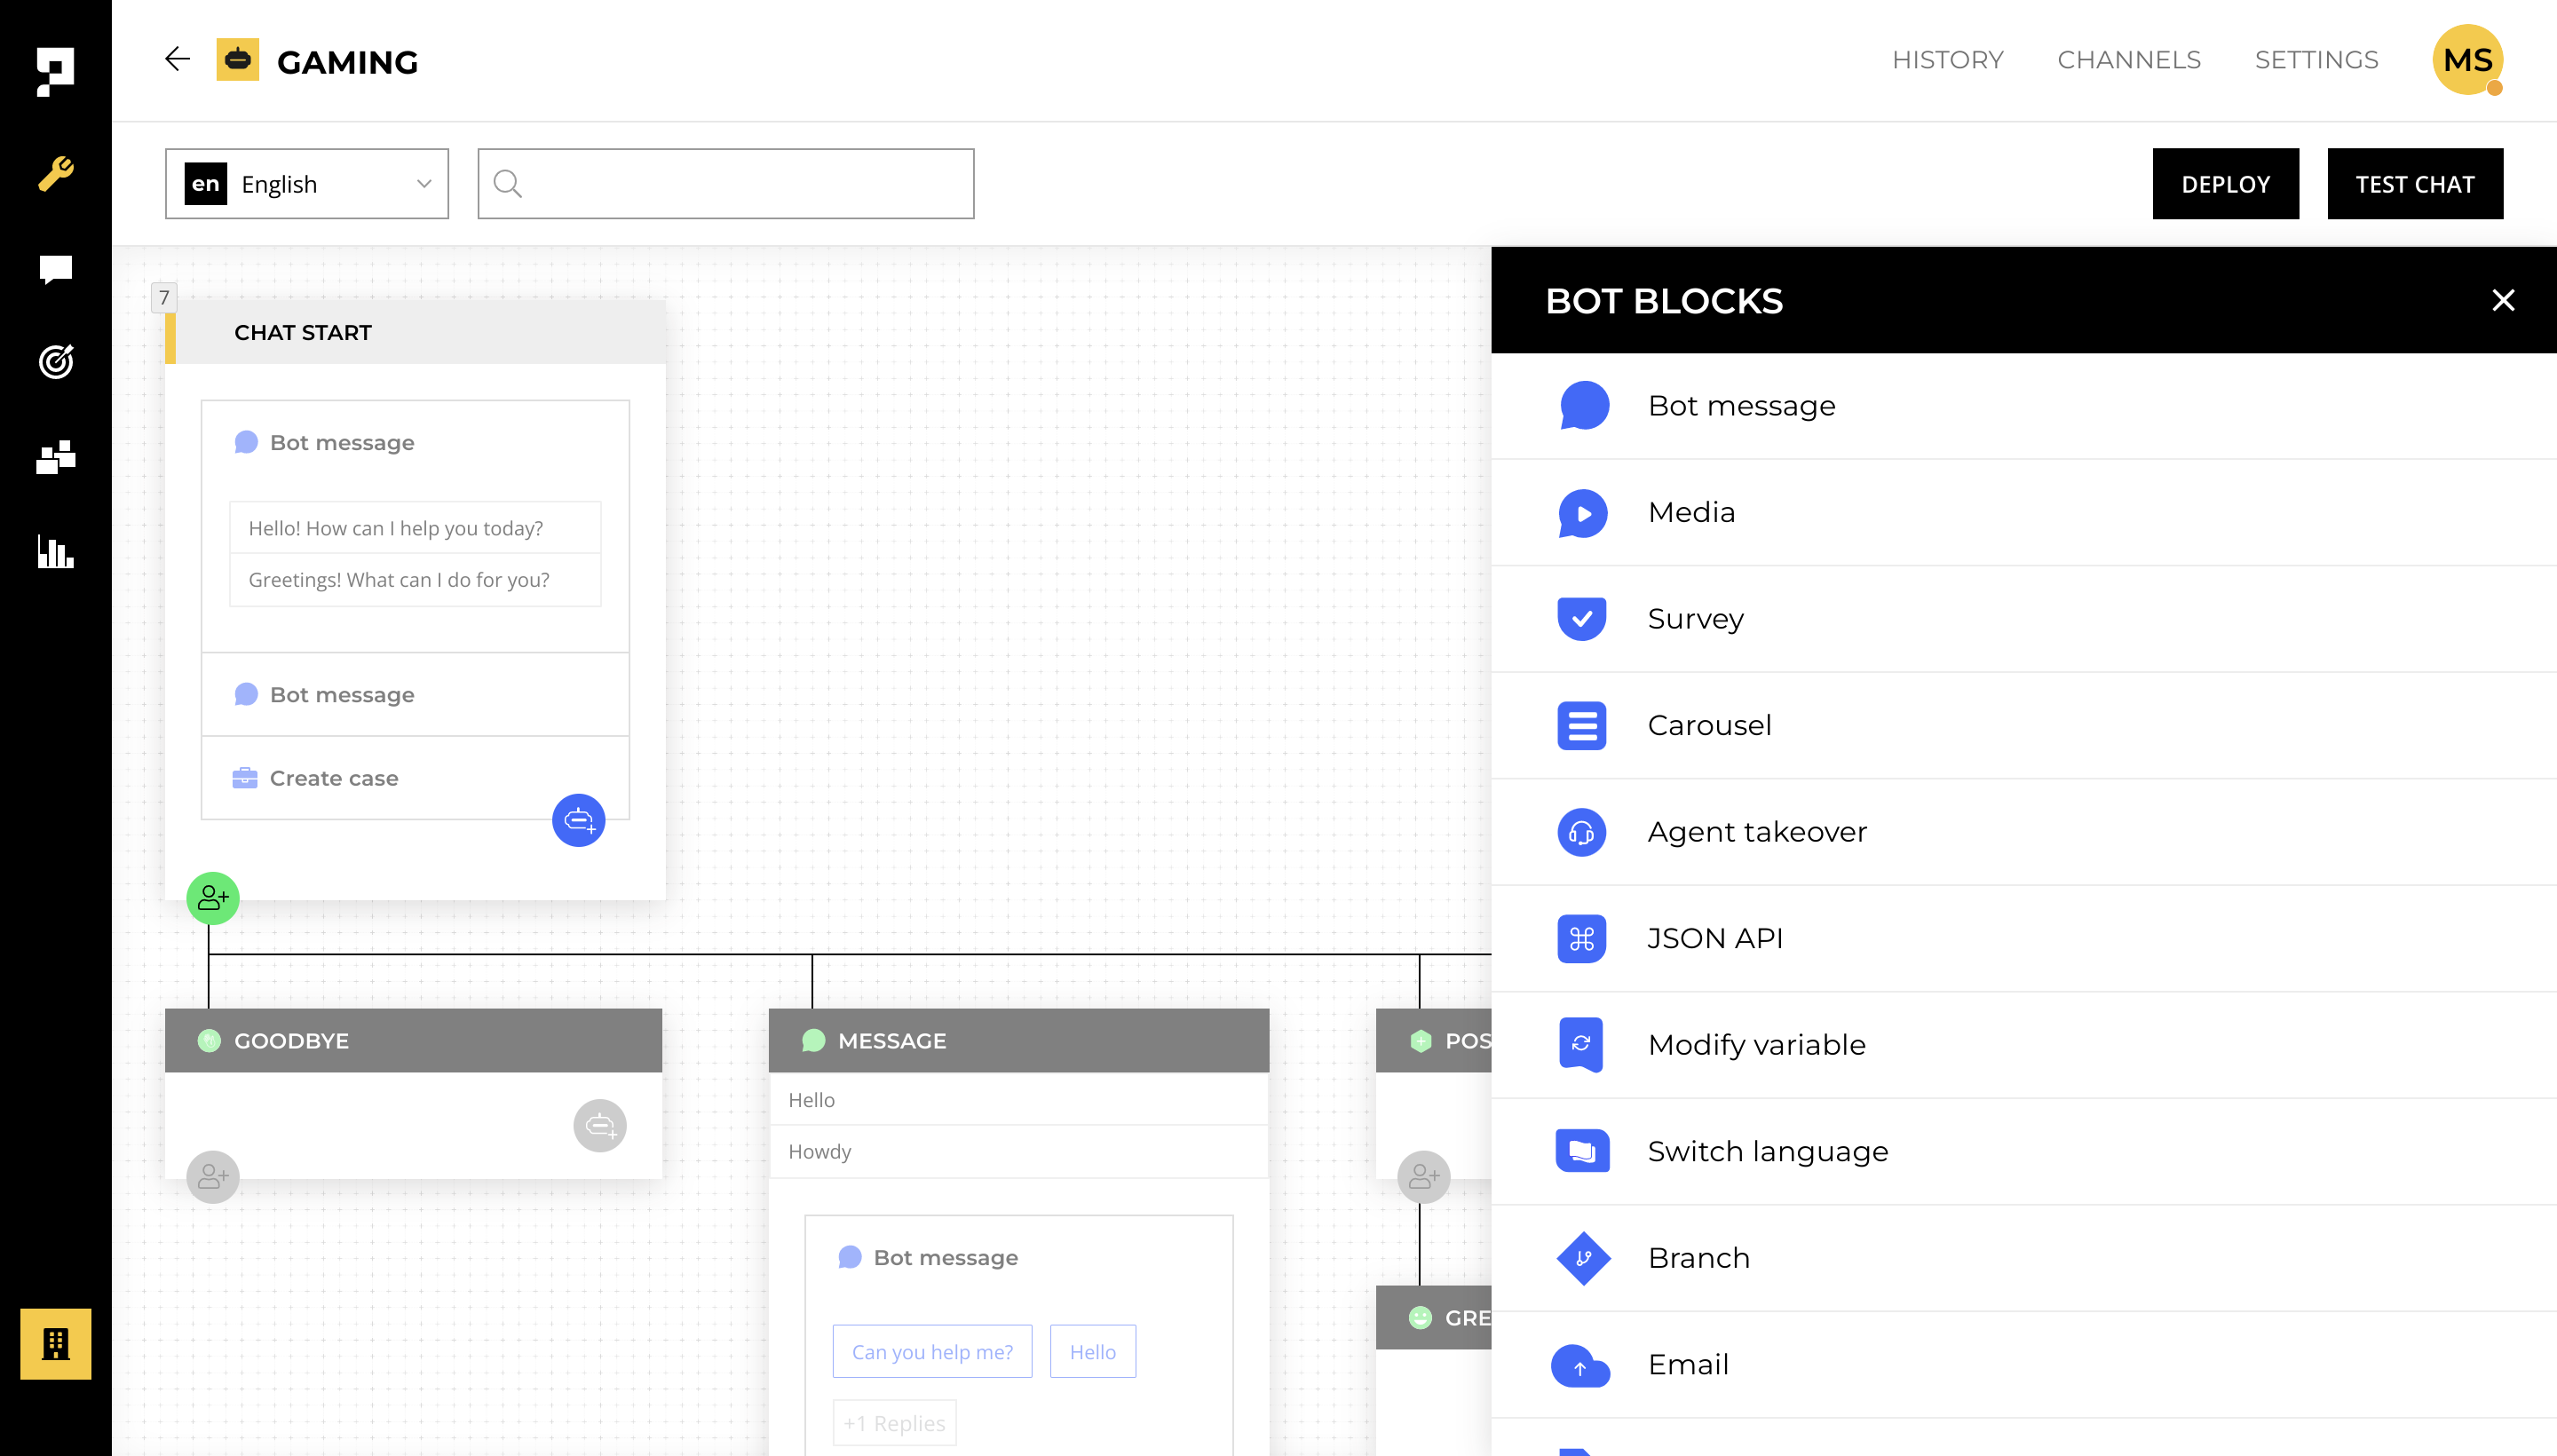Select the JSON API block

click(1714, 938)
